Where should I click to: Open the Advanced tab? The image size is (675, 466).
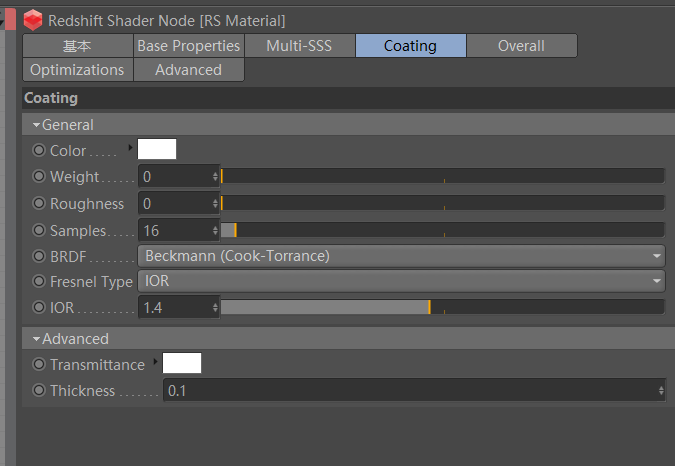189,70
